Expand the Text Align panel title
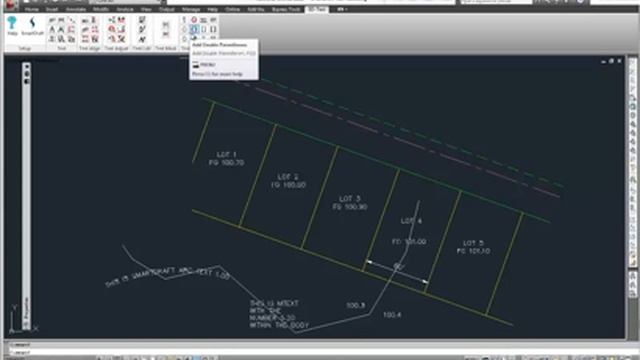This screenshot has width=640, height=360. [89, 48]
